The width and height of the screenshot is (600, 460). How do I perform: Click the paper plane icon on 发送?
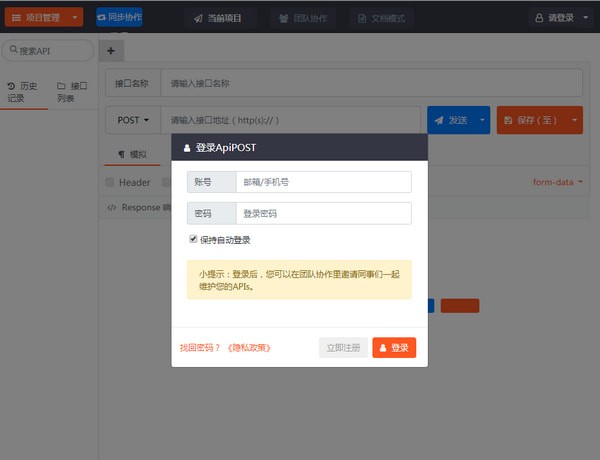439,120
